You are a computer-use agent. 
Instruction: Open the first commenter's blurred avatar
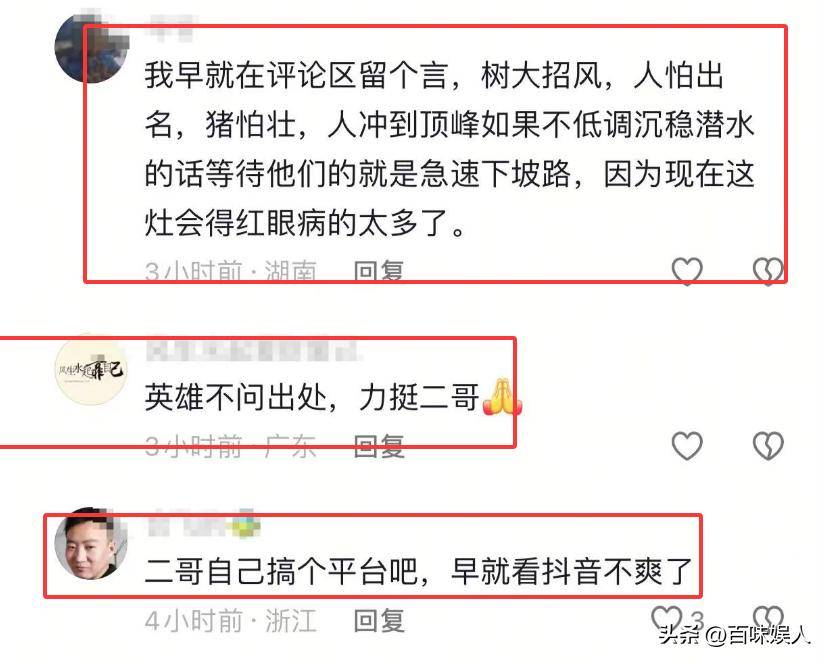pyautogui.click(x=91, y=47)
